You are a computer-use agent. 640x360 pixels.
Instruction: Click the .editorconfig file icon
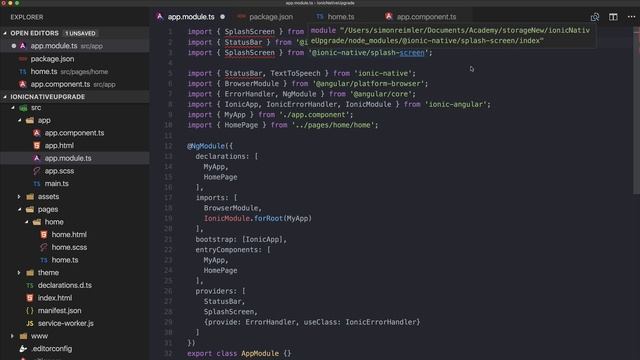click(23, 349)
